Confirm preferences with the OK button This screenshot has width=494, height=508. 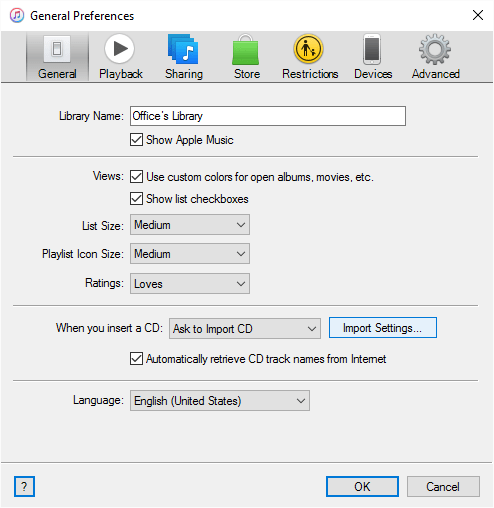pos(362,486)
